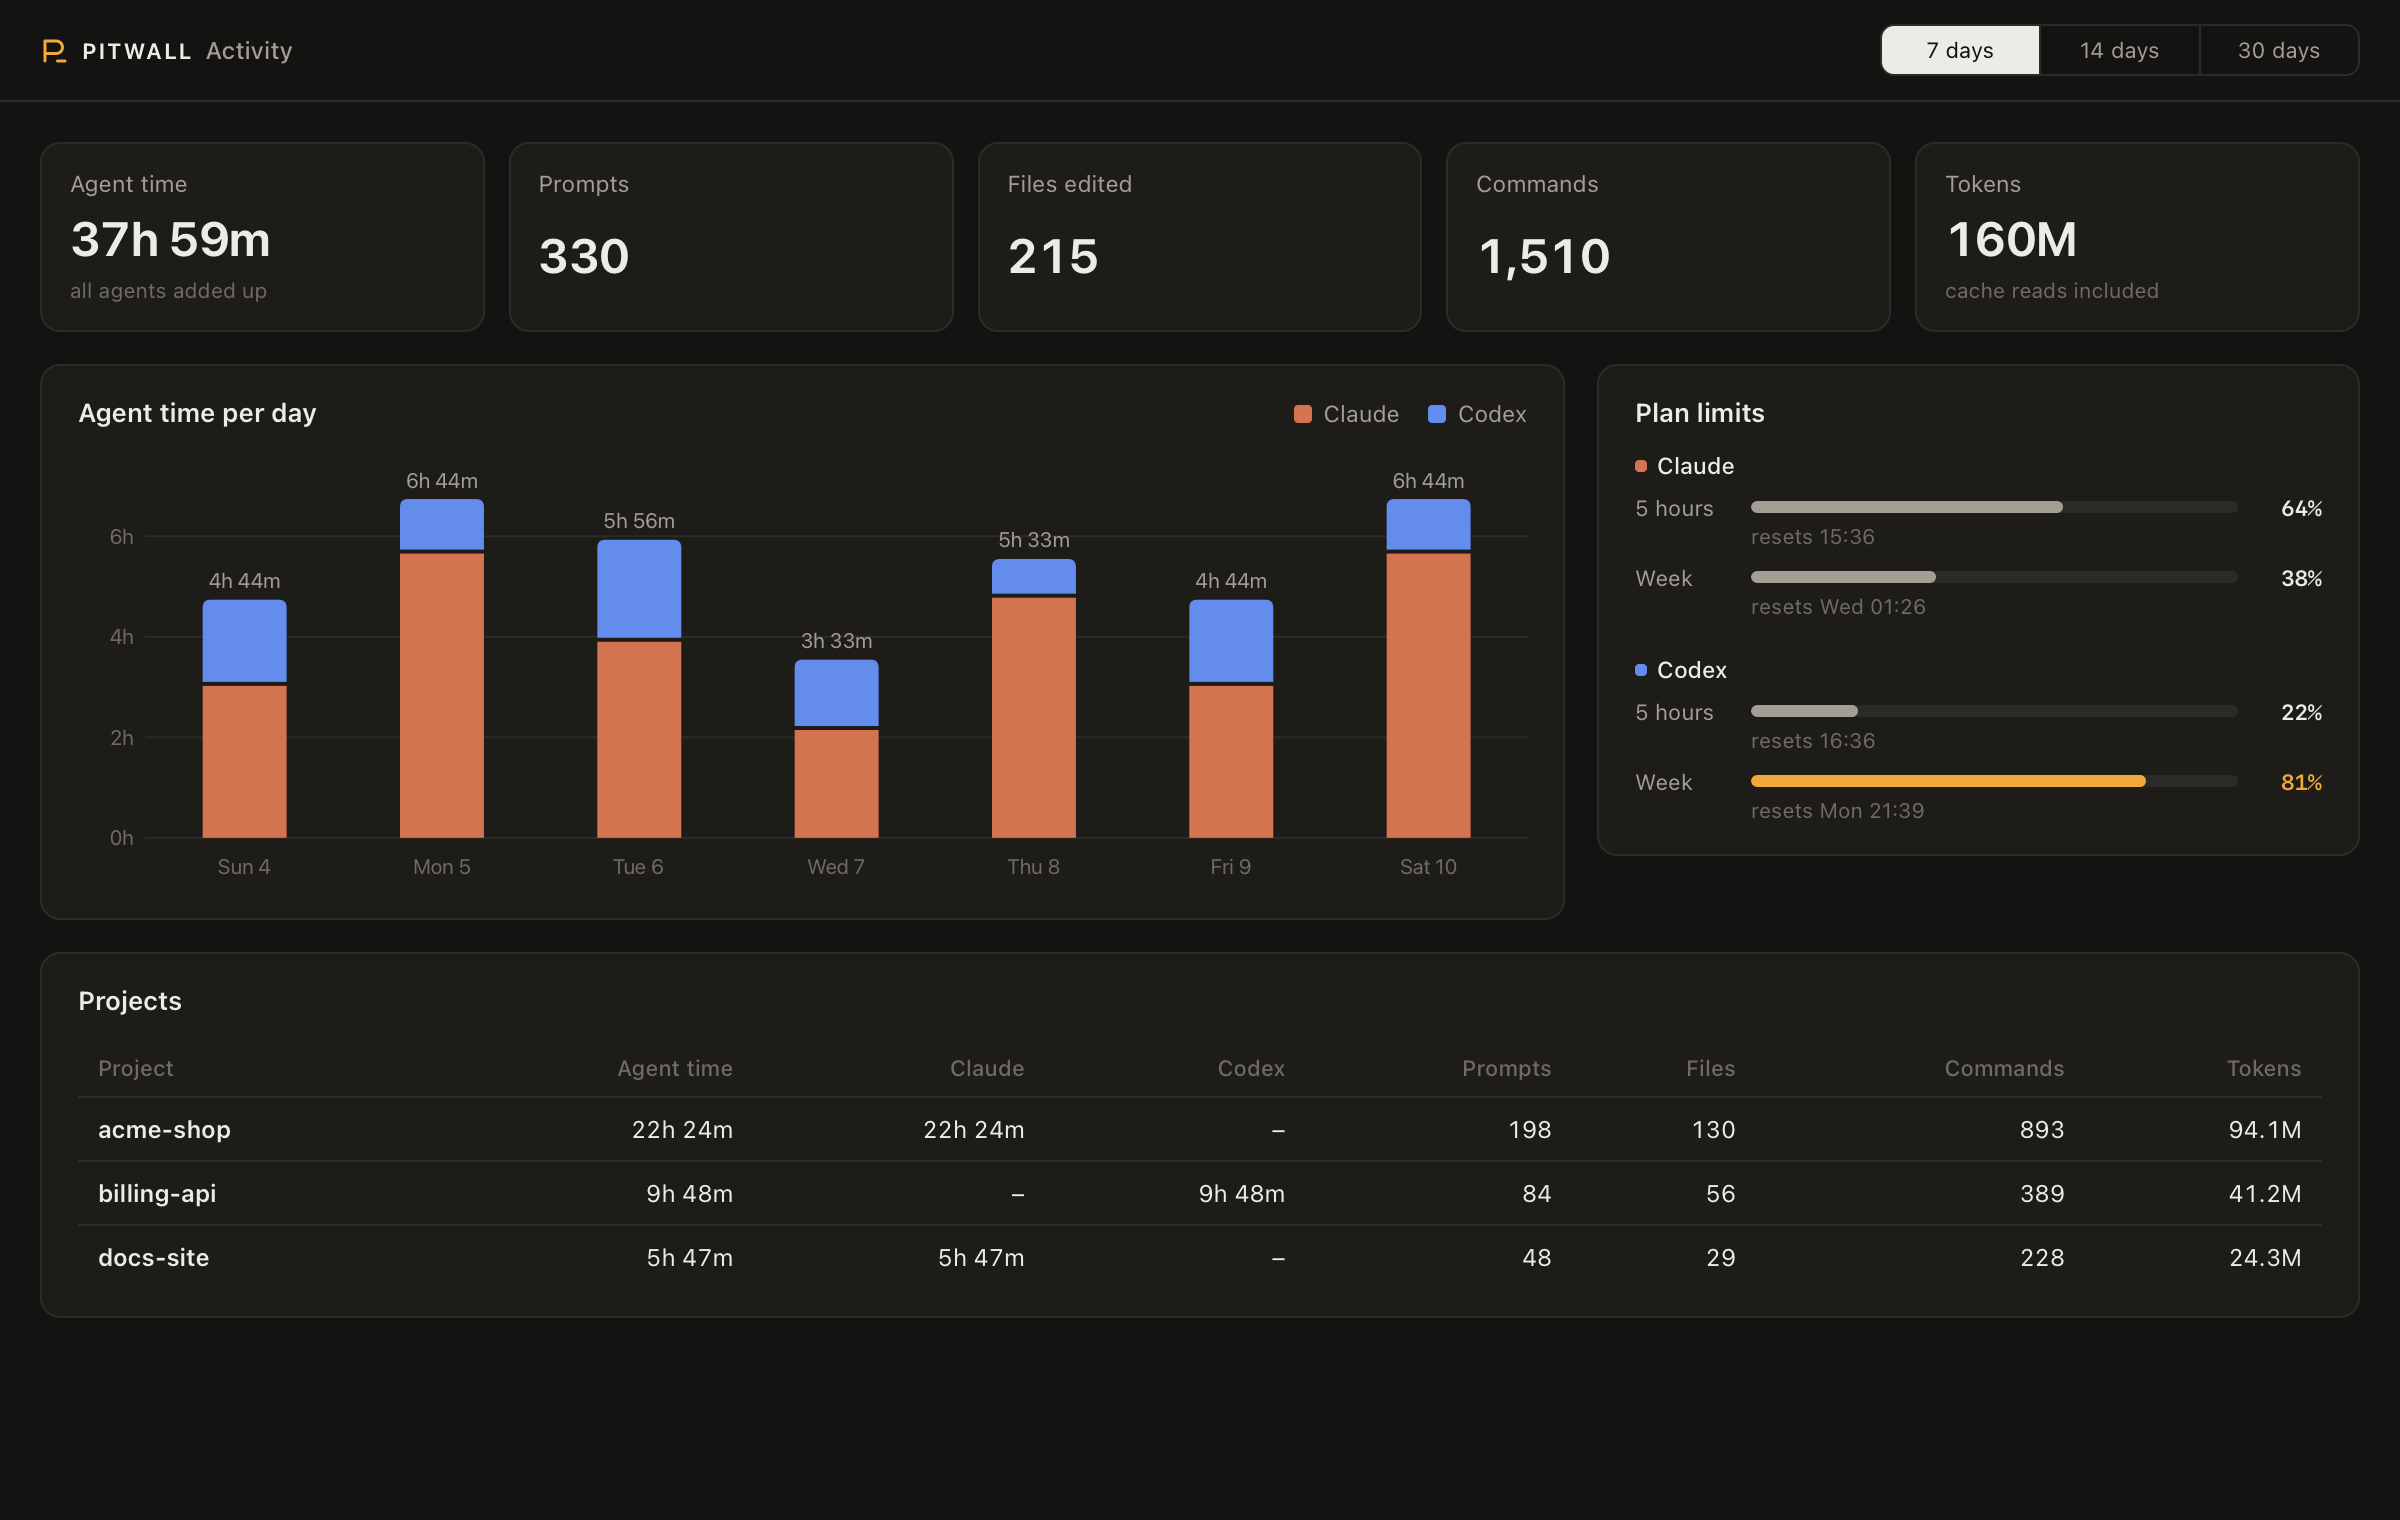Viewport: 2400px width, 1520px height.
Task: Click the Pitwall logo icon
Action: click(x=54, y=51)
